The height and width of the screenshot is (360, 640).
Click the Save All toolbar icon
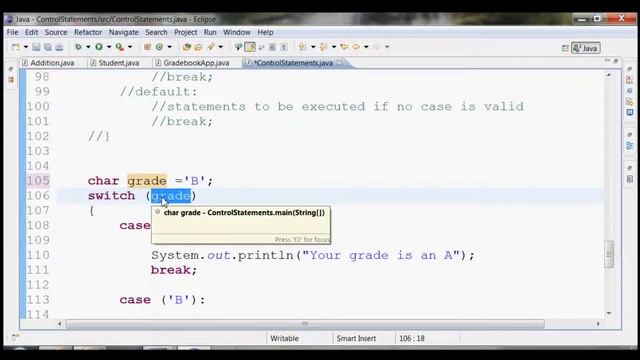click(48, 47)
